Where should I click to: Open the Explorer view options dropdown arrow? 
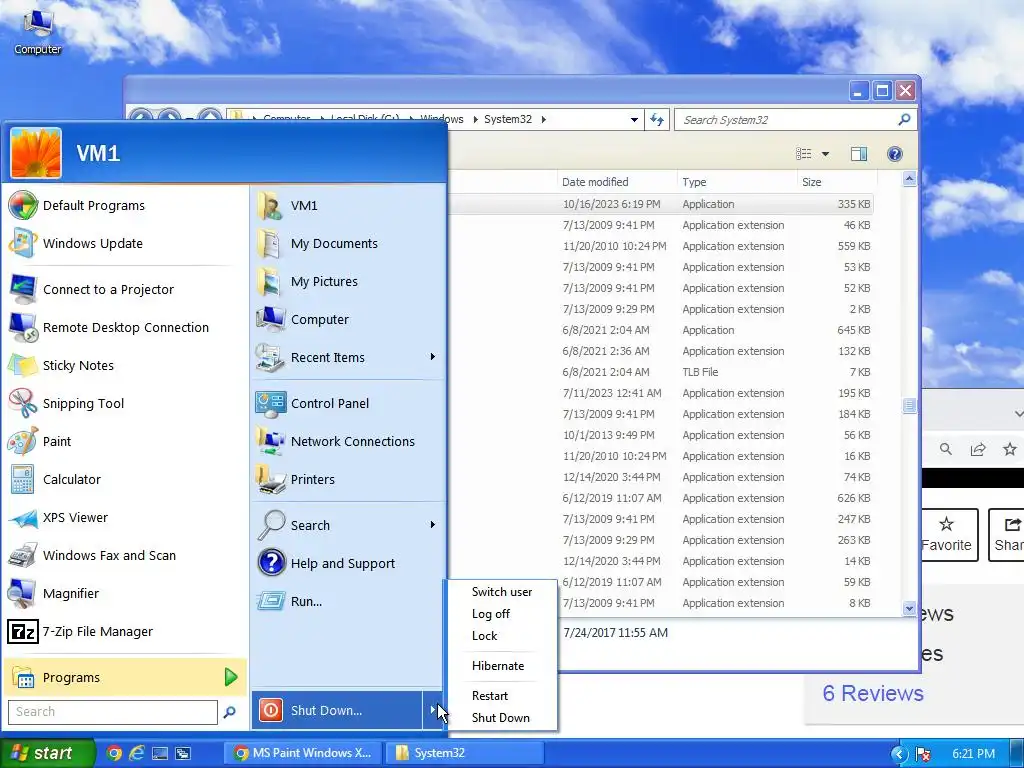[x=825, y=154]
